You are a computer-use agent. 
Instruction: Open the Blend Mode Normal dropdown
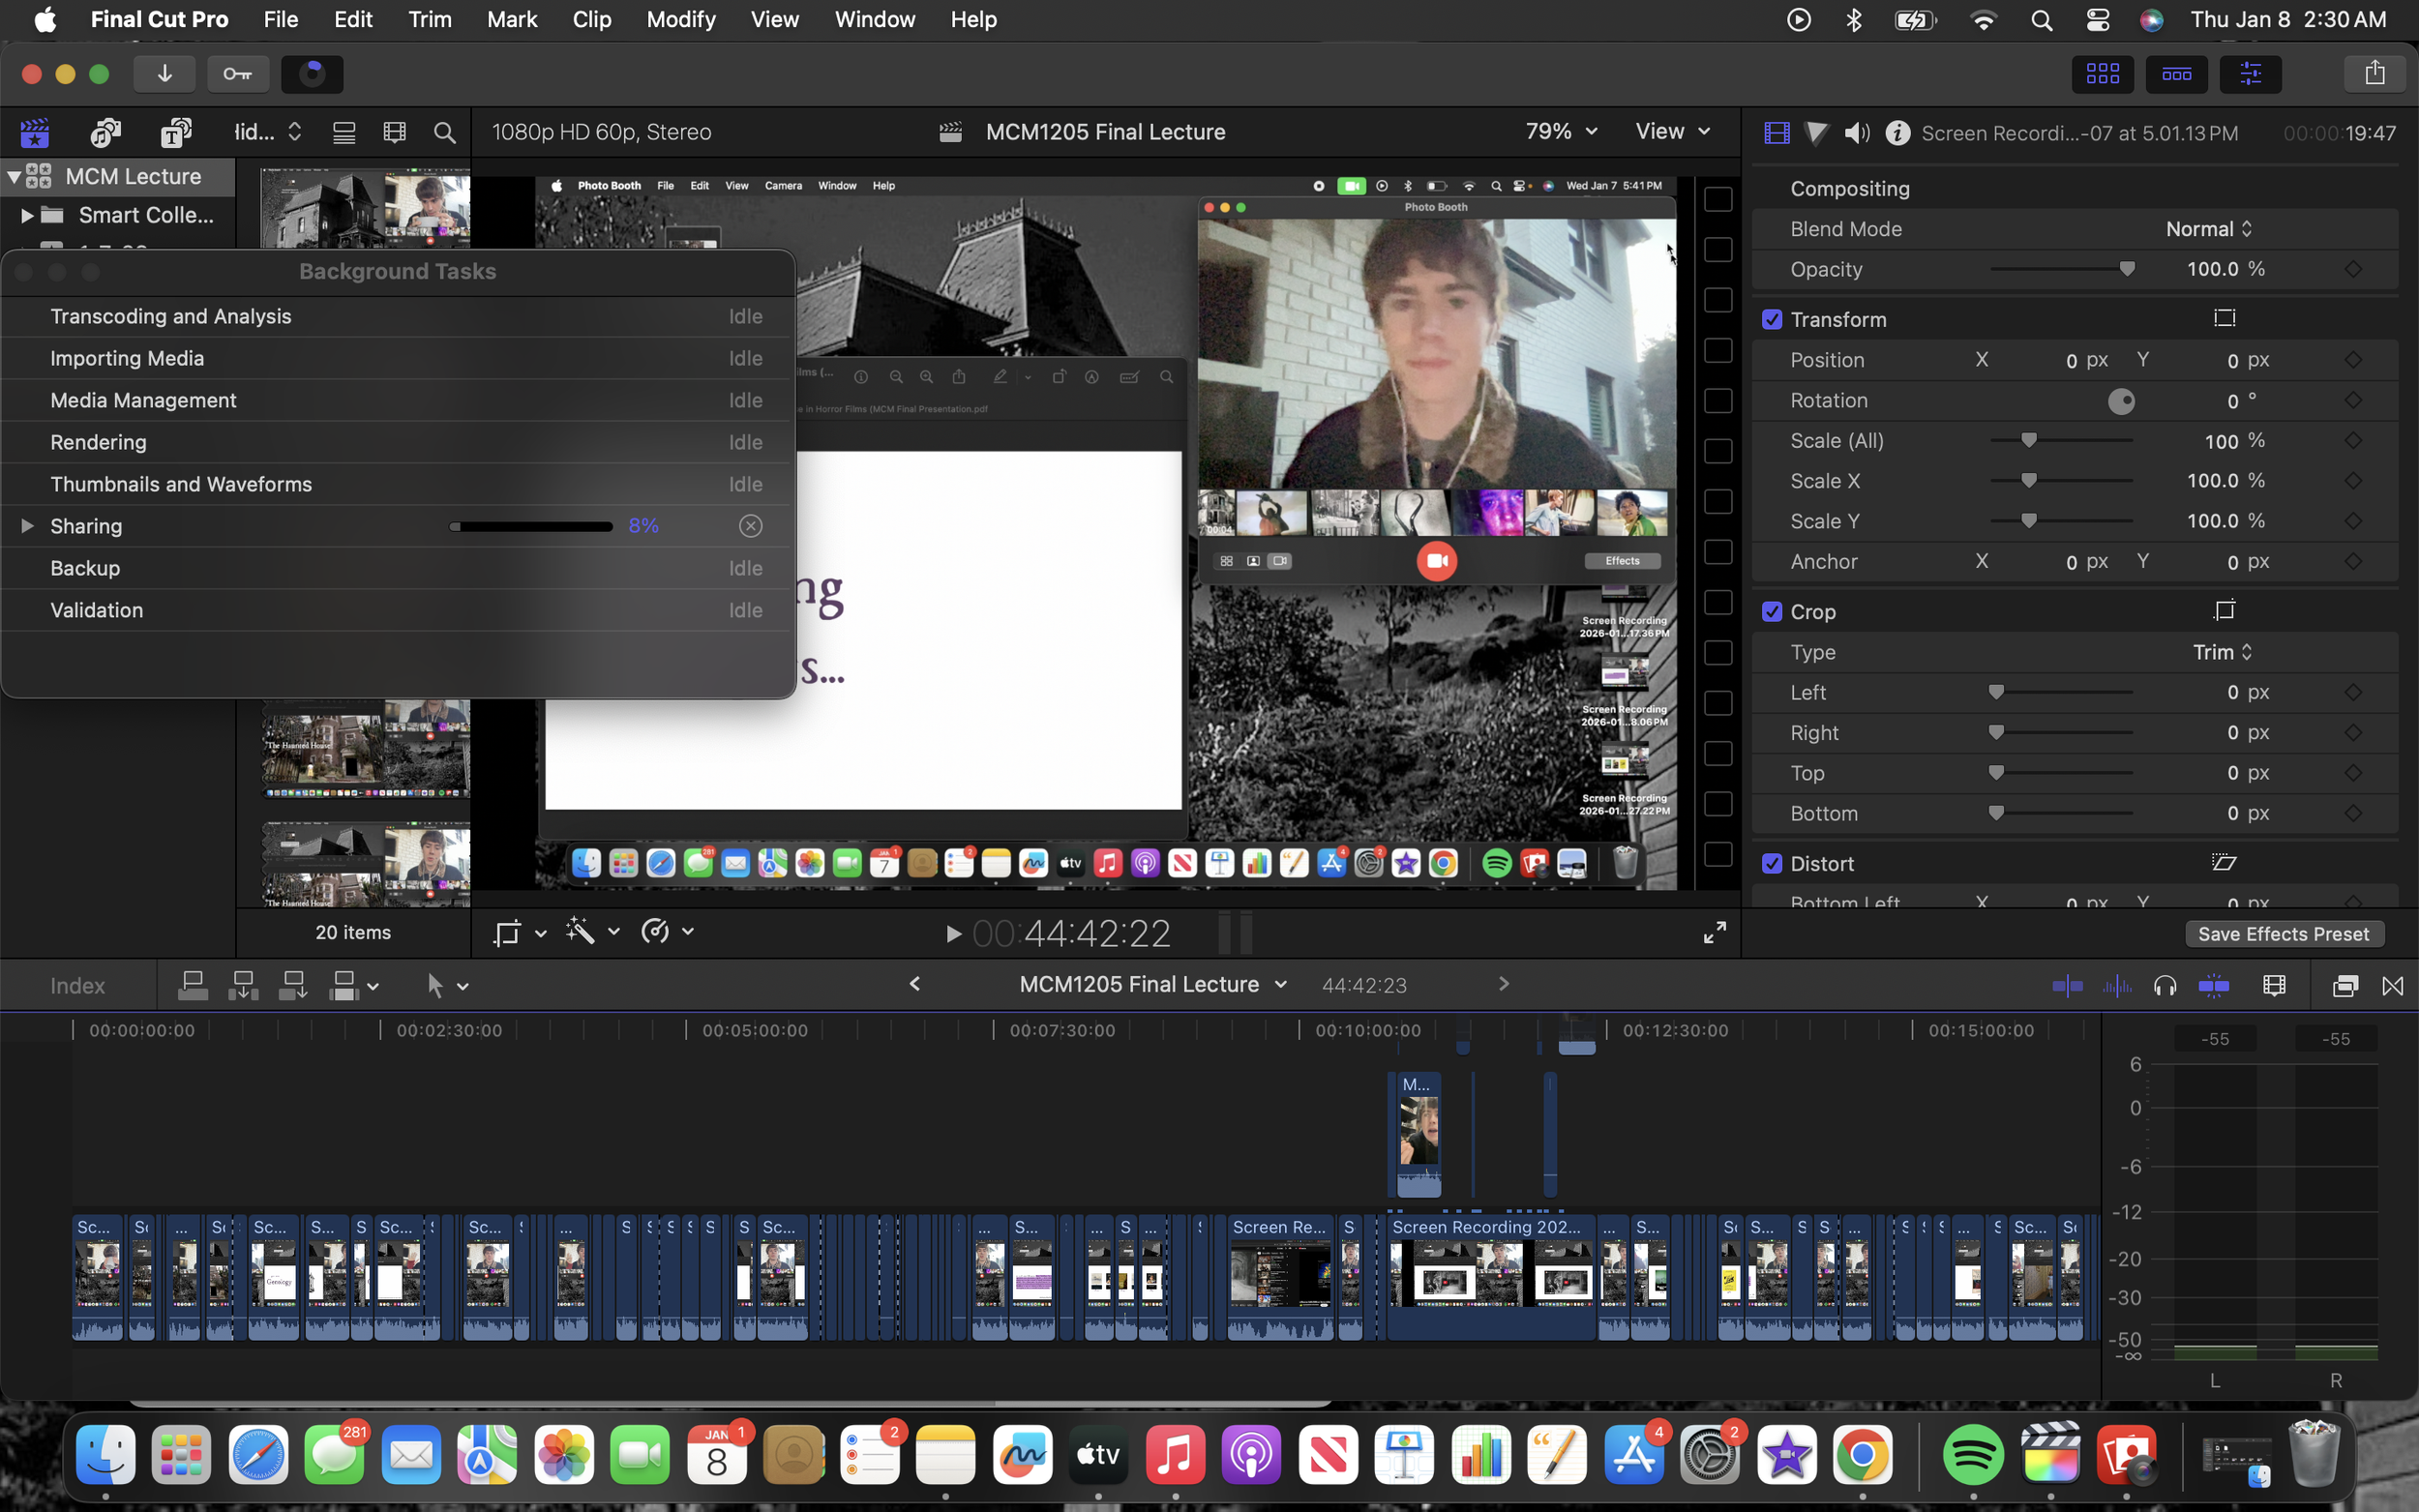click(2208, 229)
